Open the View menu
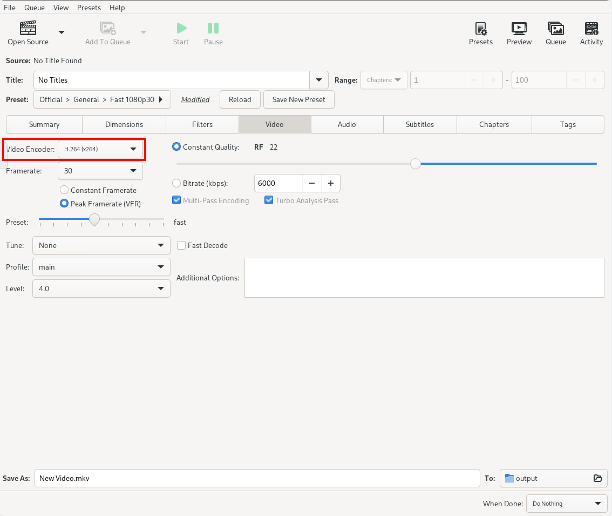Image resolution: width=612 pixels, height=516 pixels. (x=61, y=7)
